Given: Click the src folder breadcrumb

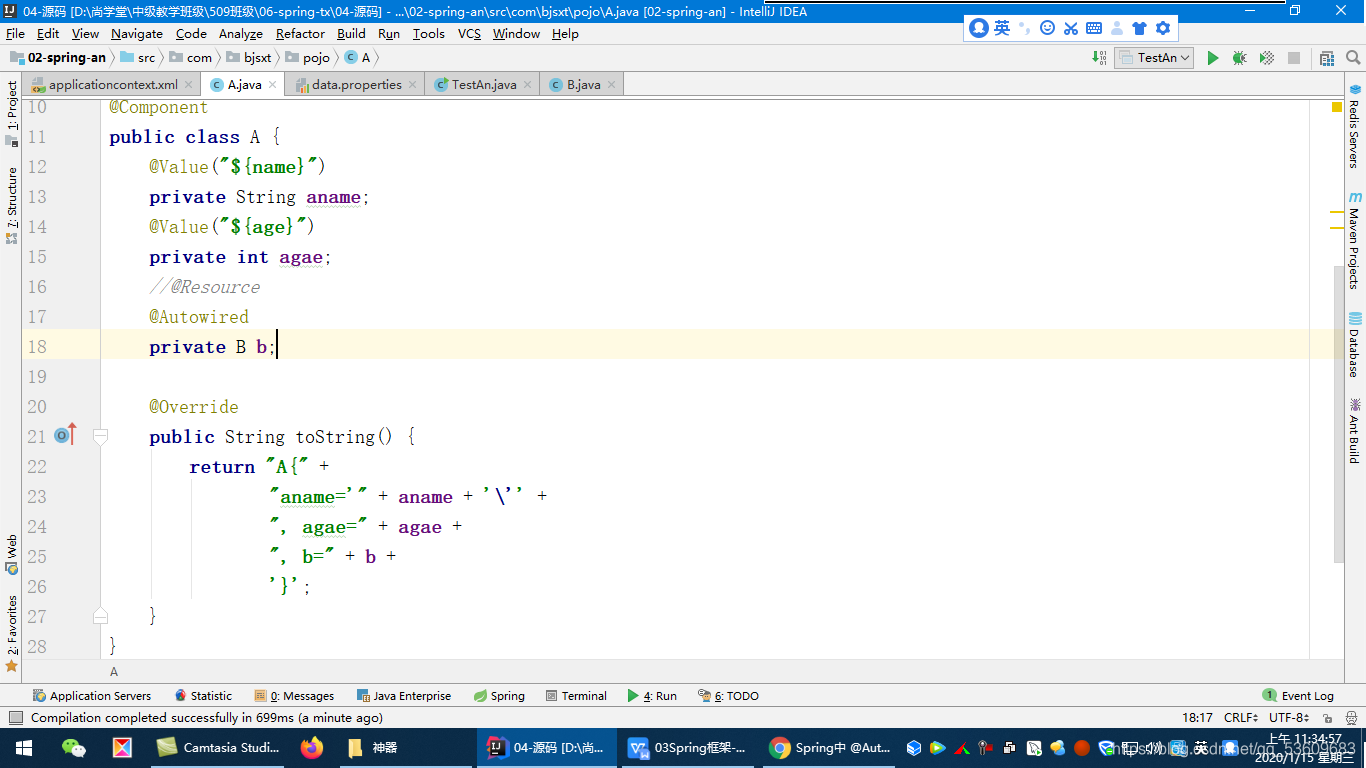Looking at the screenshot, I should [138, 58].
